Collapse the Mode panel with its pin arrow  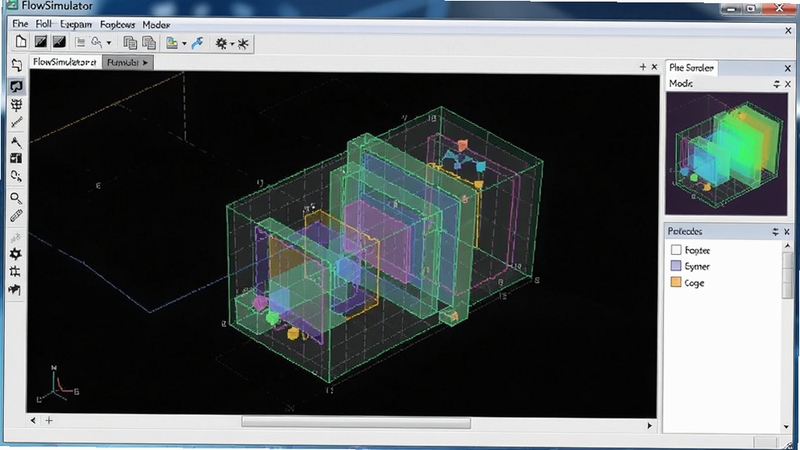pyautogui.click(x=777, y=84)
